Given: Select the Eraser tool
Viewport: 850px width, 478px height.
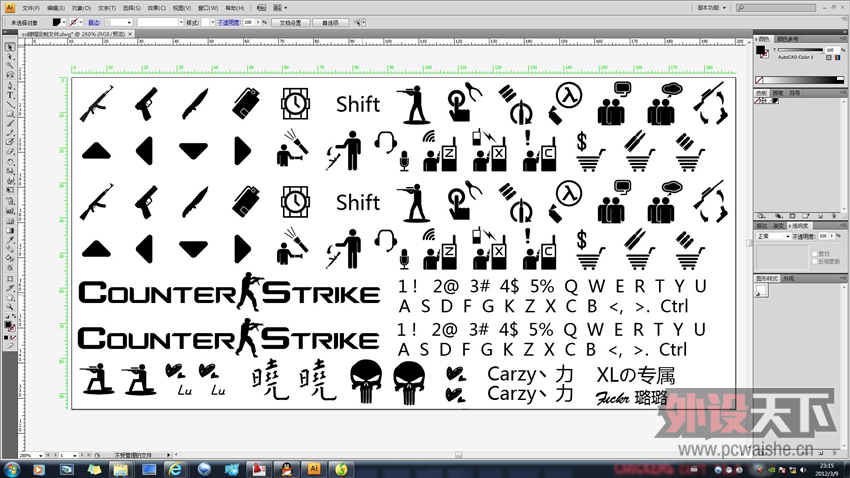Looking at the screenshot, I should [x=10, y=152].
